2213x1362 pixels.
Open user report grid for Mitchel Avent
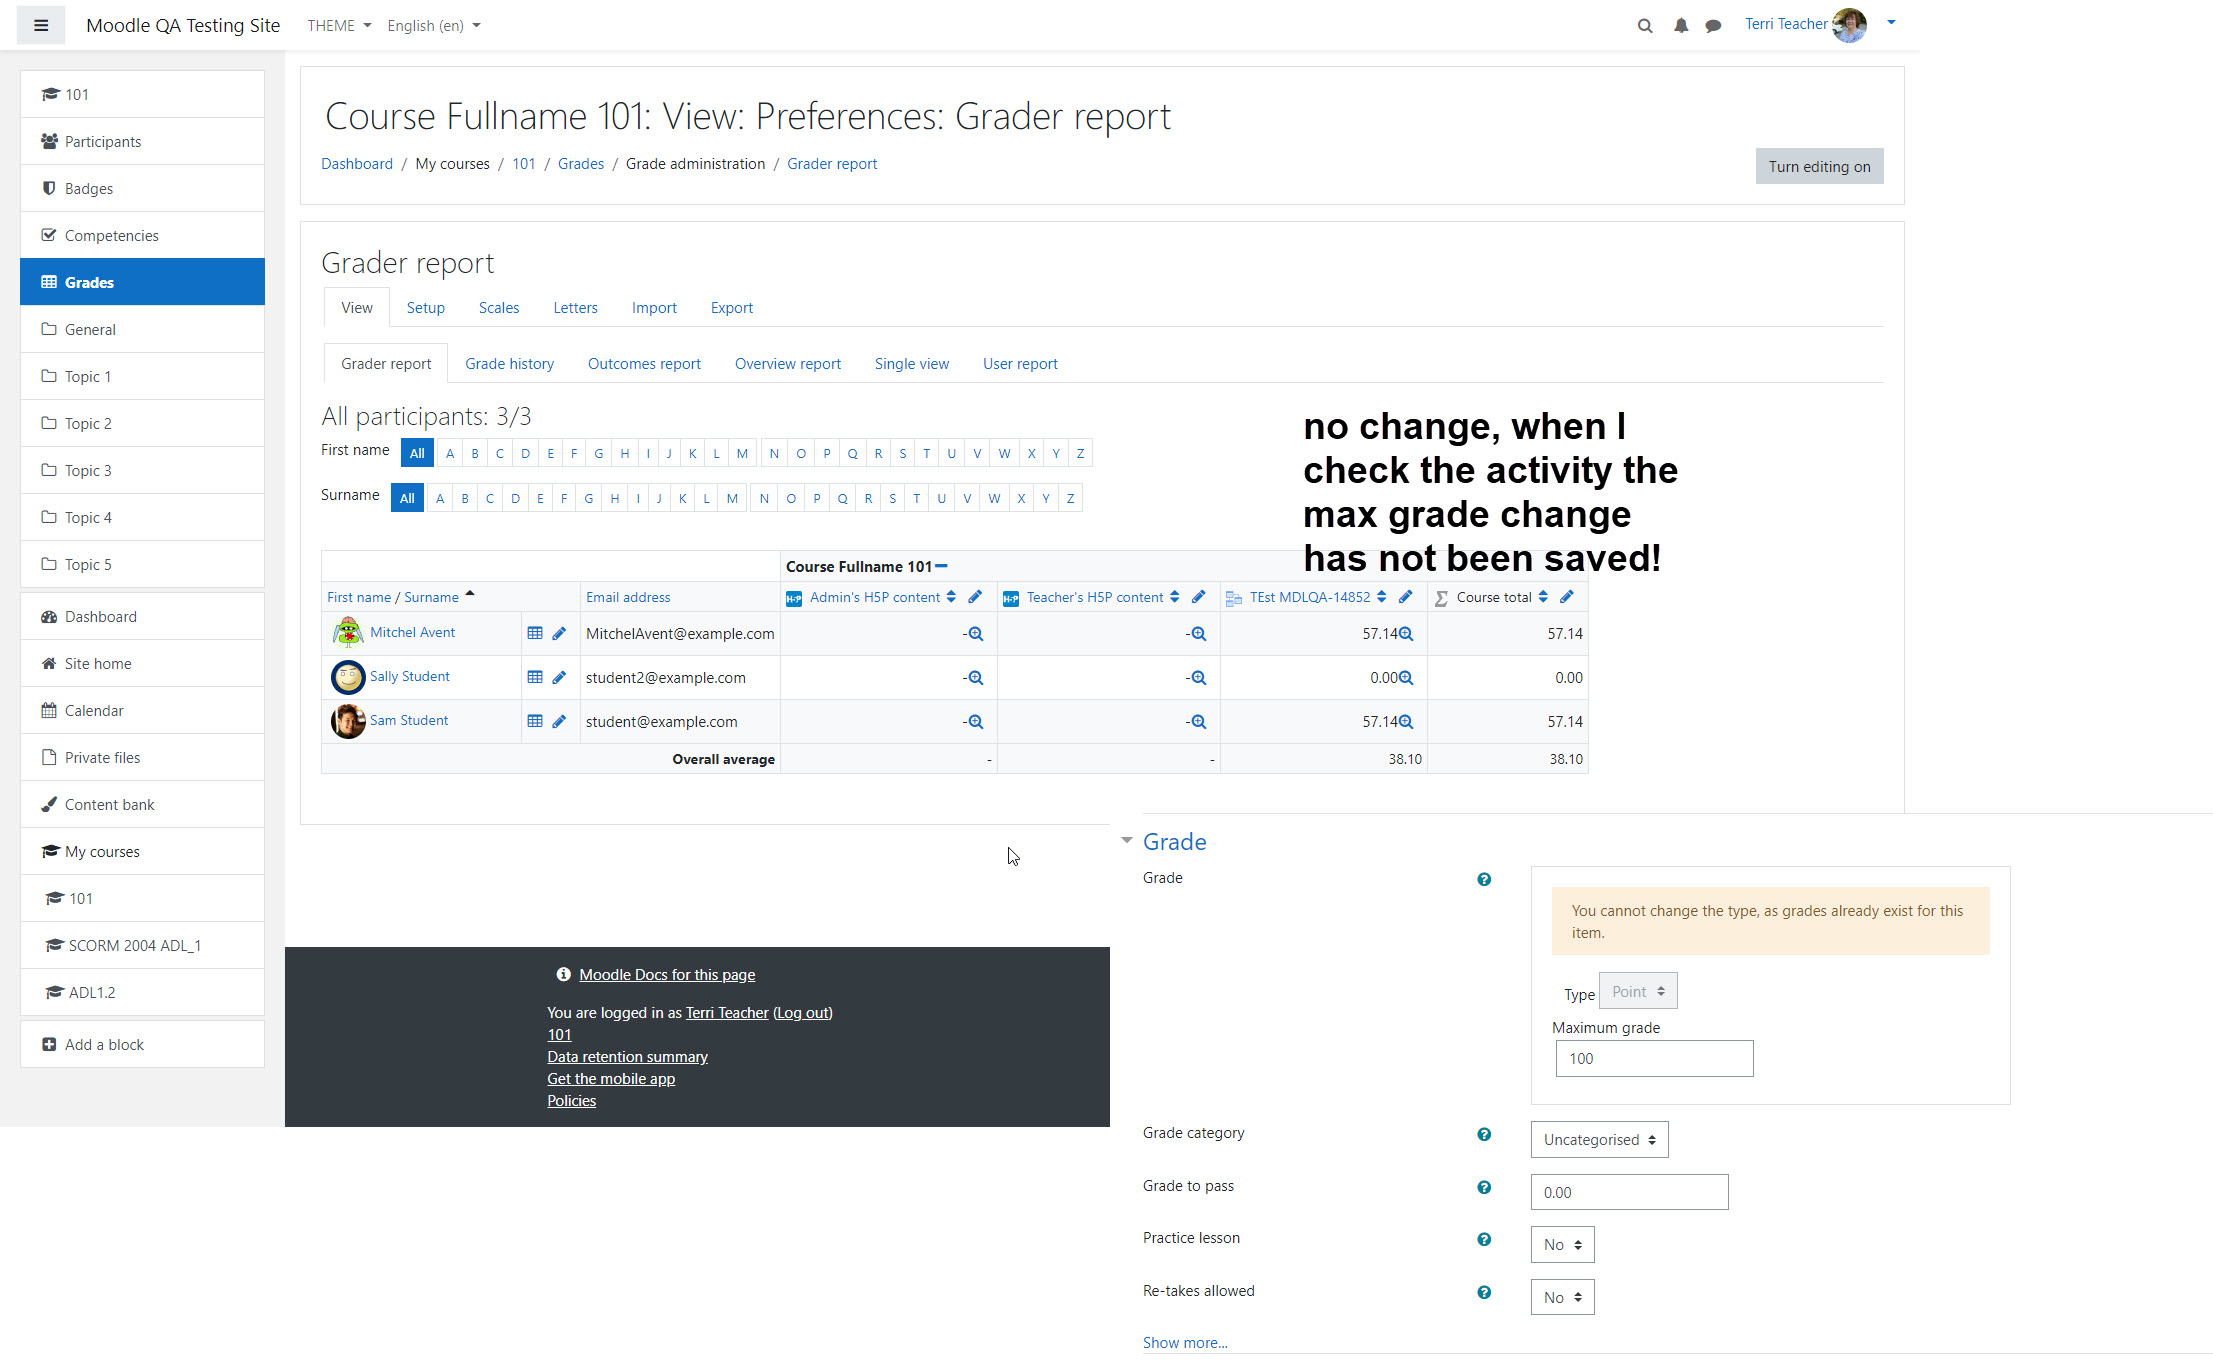[x=535, y=633]
